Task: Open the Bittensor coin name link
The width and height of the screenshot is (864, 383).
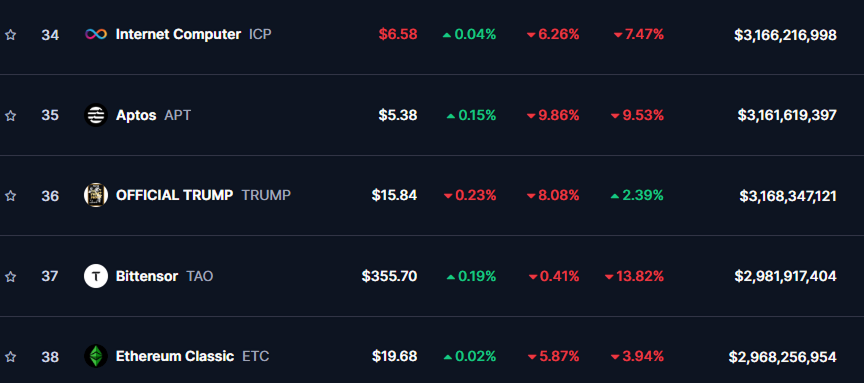Action: point(147,276)
